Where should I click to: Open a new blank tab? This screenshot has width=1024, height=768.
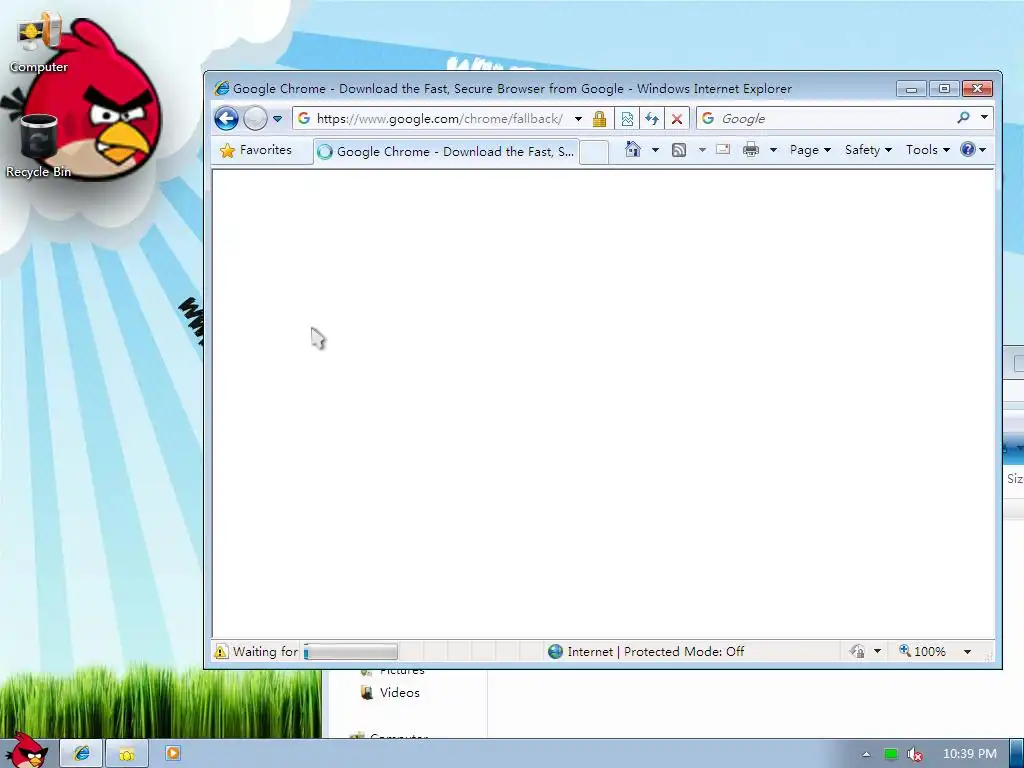[594, 152]
